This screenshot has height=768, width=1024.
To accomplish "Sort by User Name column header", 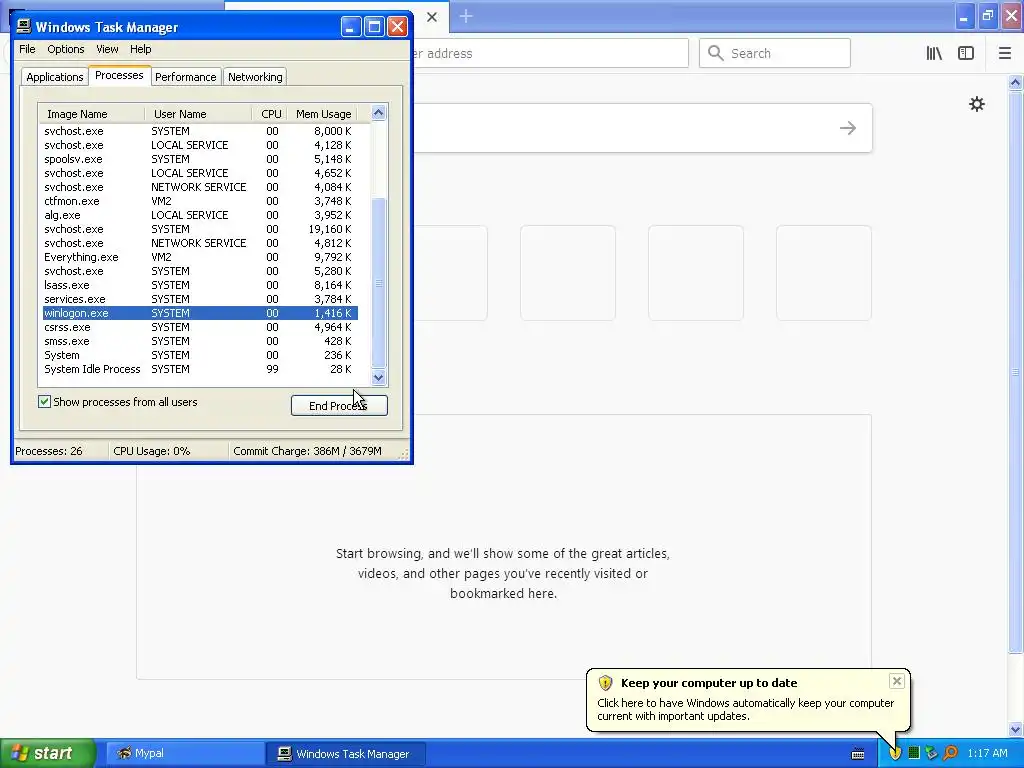I will coord(199,114).
